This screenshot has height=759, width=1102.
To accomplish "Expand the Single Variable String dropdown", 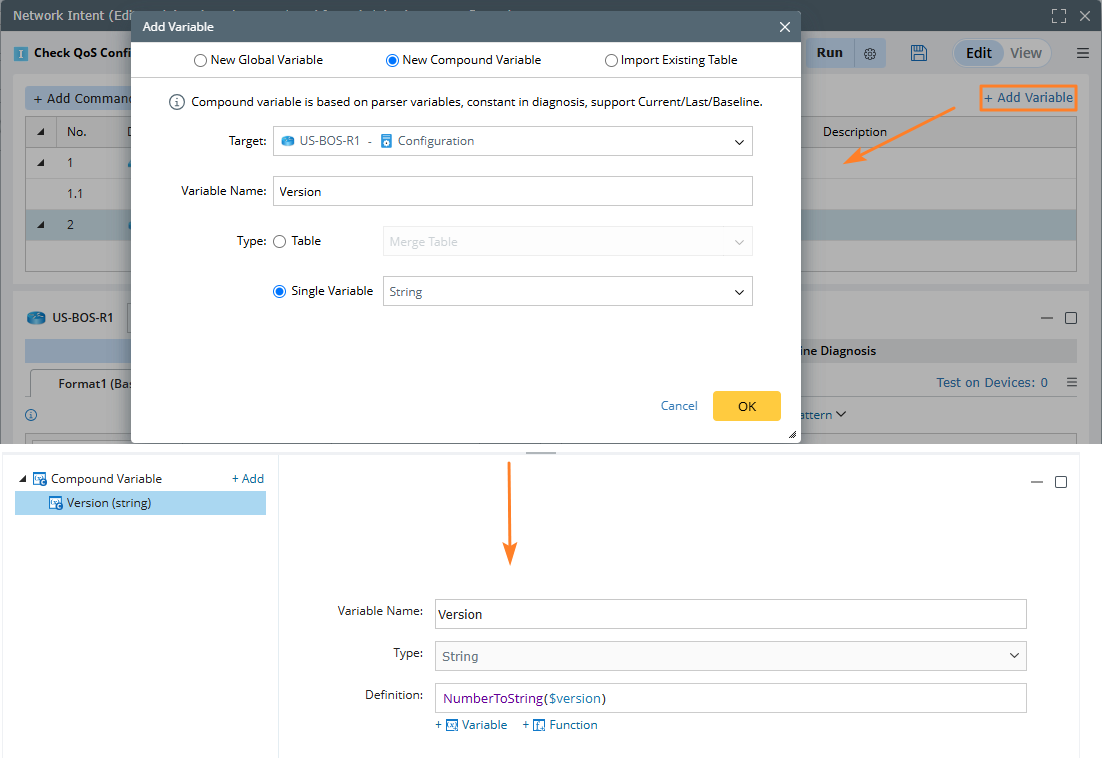I will [x=567, y=292].
